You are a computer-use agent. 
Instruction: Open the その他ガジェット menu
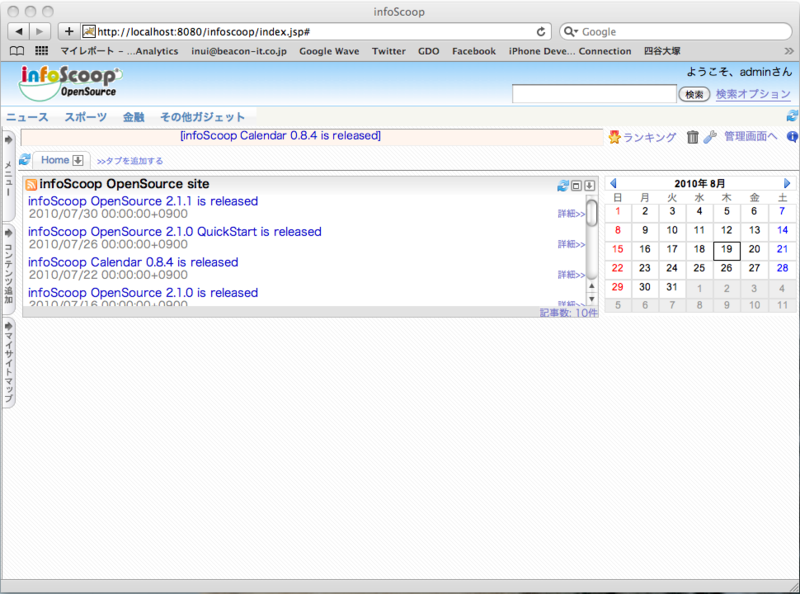pos(203,117)
